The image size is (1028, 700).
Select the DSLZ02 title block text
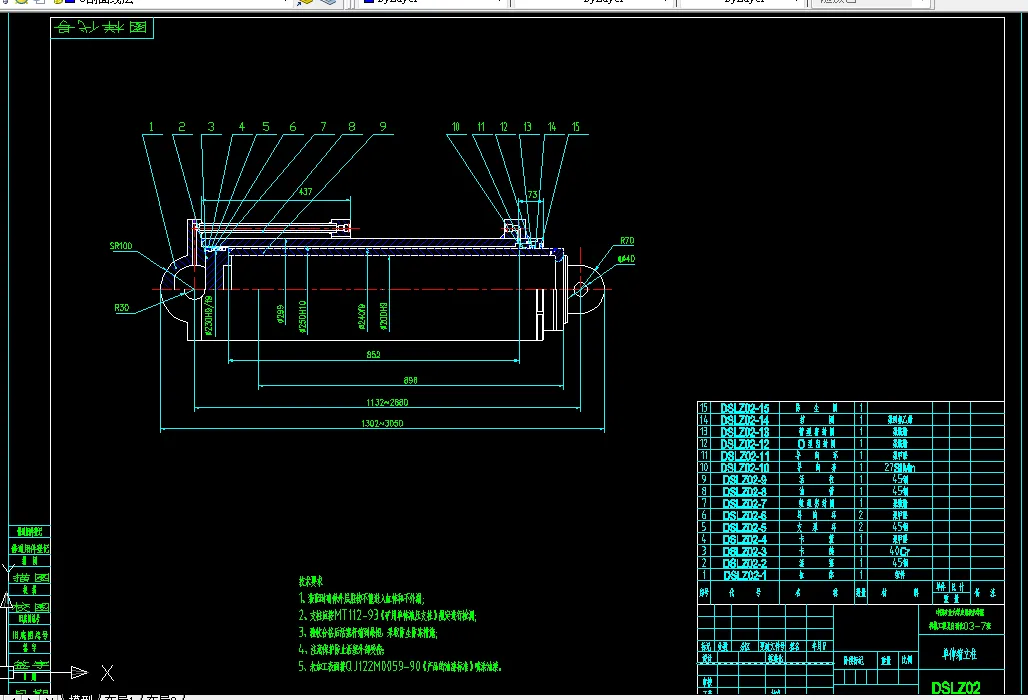(x=957, y=688)
